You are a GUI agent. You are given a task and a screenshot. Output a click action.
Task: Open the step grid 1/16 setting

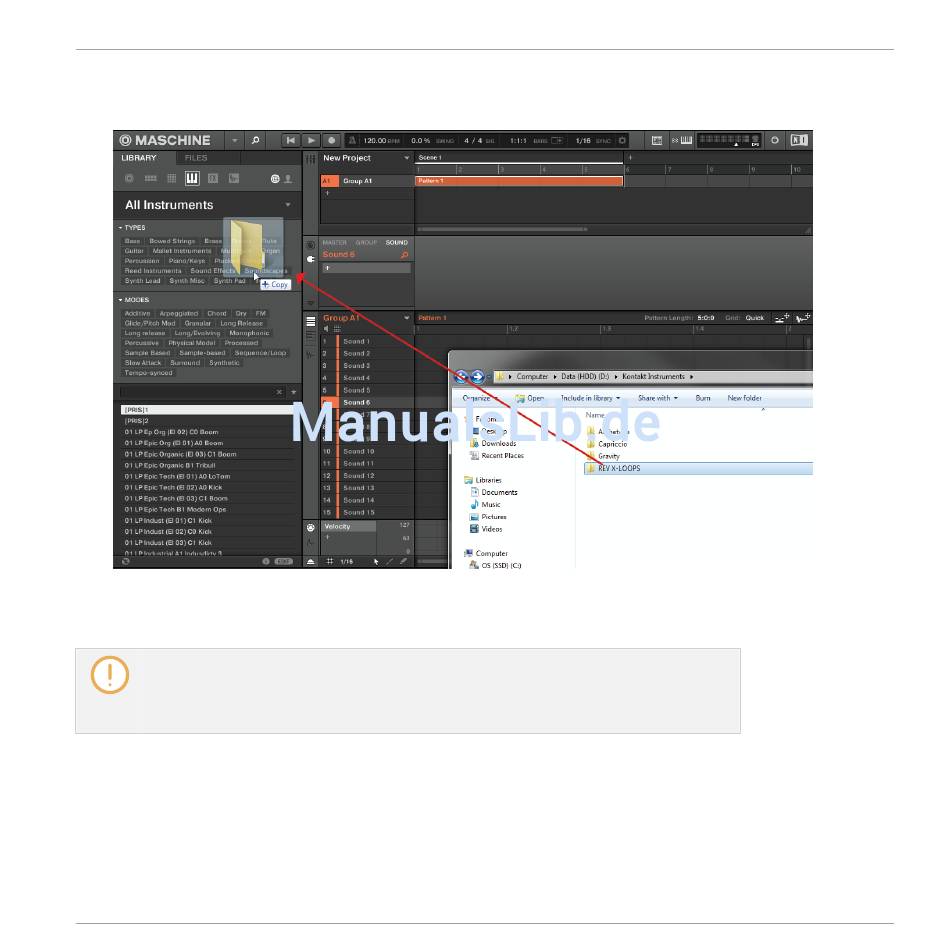point(346,562)
